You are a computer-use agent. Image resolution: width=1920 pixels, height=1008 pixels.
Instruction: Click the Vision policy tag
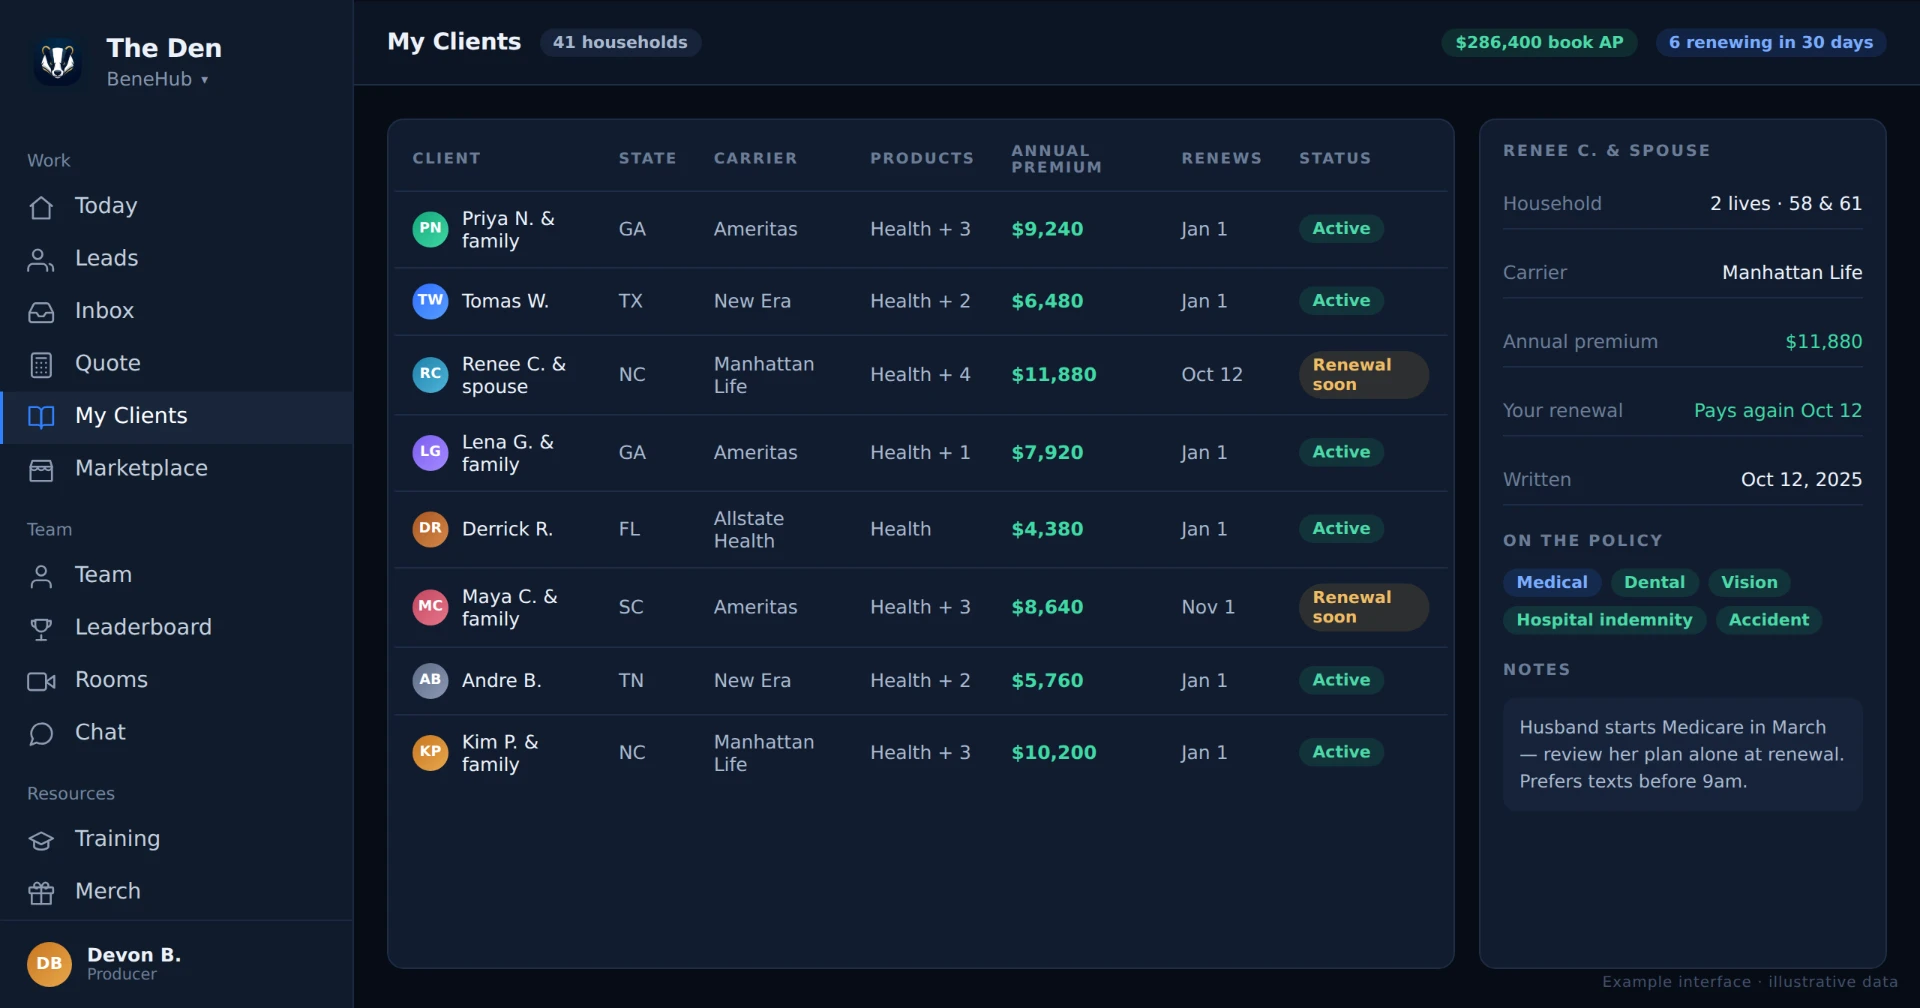coord(1749,582)
